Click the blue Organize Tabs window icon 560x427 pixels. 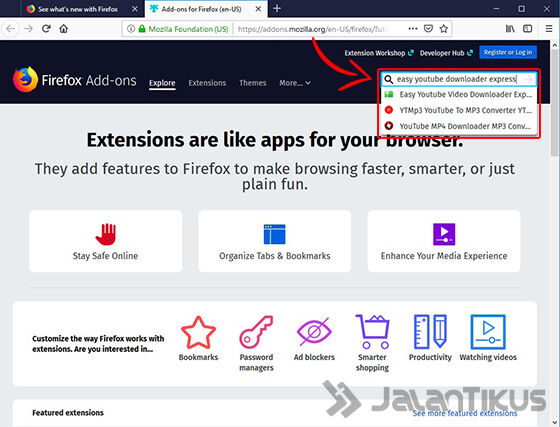pos(274,234)
